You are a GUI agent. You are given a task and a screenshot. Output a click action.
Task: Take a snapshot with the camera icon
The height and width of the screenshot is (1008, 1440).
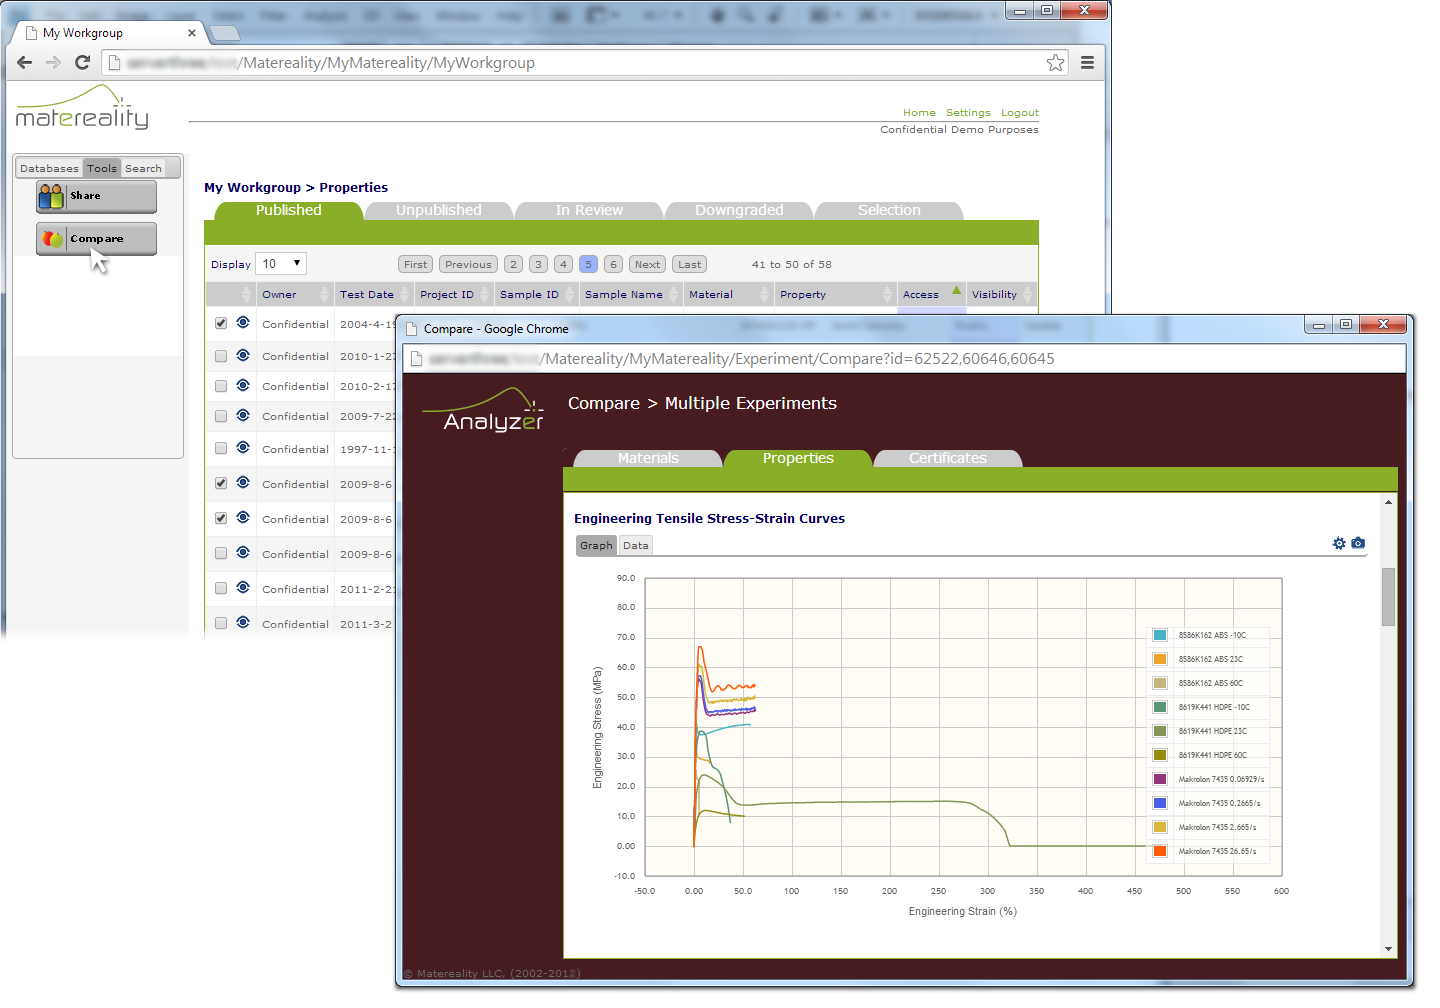click(x=1358, y=543)
